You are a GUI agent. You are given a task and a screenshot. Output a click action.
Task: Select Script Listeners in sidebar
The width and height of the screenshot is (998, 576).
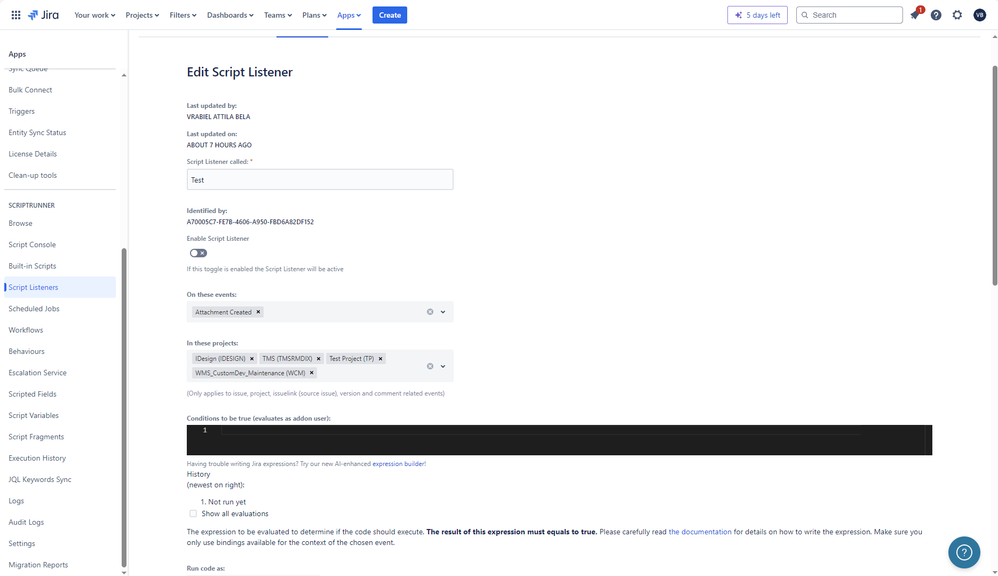pos(60,287)
